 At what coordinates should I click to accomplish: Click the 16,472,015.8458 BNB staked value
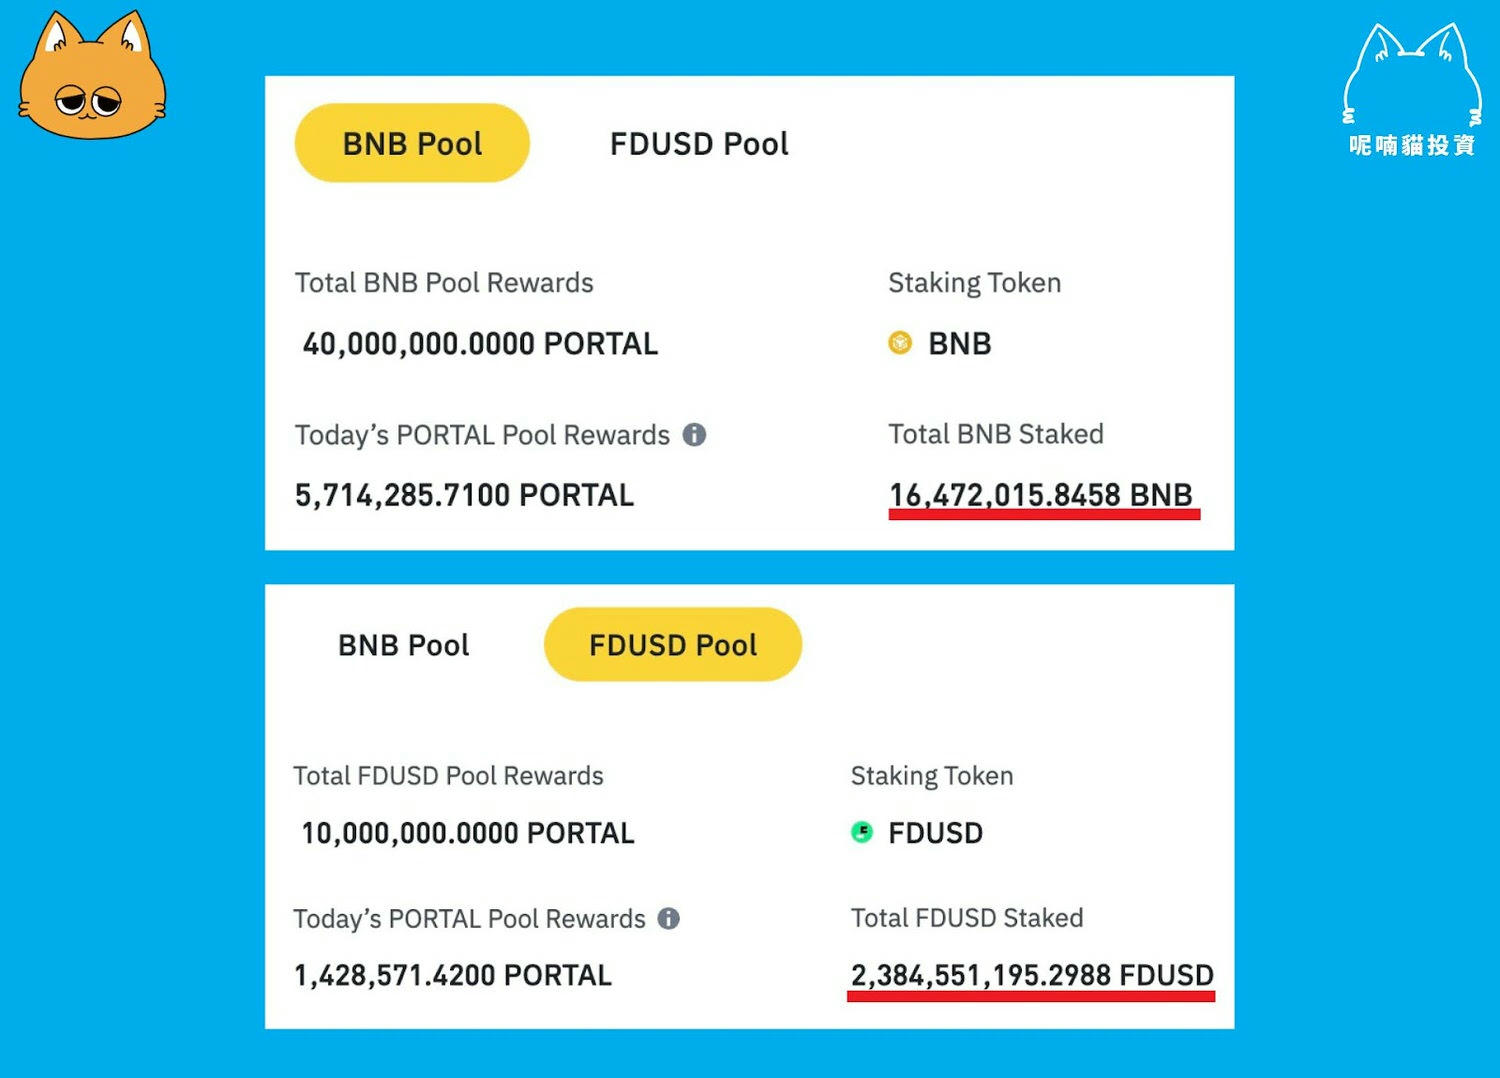tap(1041, 495)
